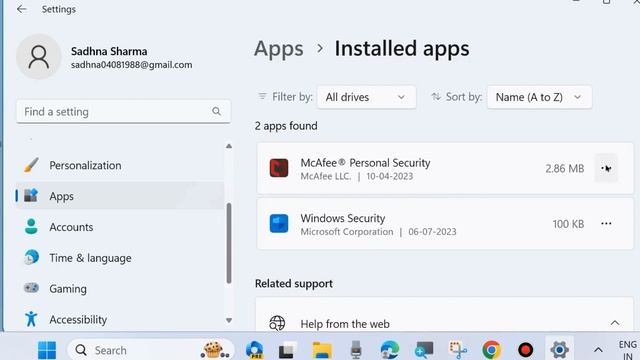Image resolution: width=640 pixels, height=360 pixels.
Task: Click the sort arrows icon beside Sort by
Action: pos(436,97)
